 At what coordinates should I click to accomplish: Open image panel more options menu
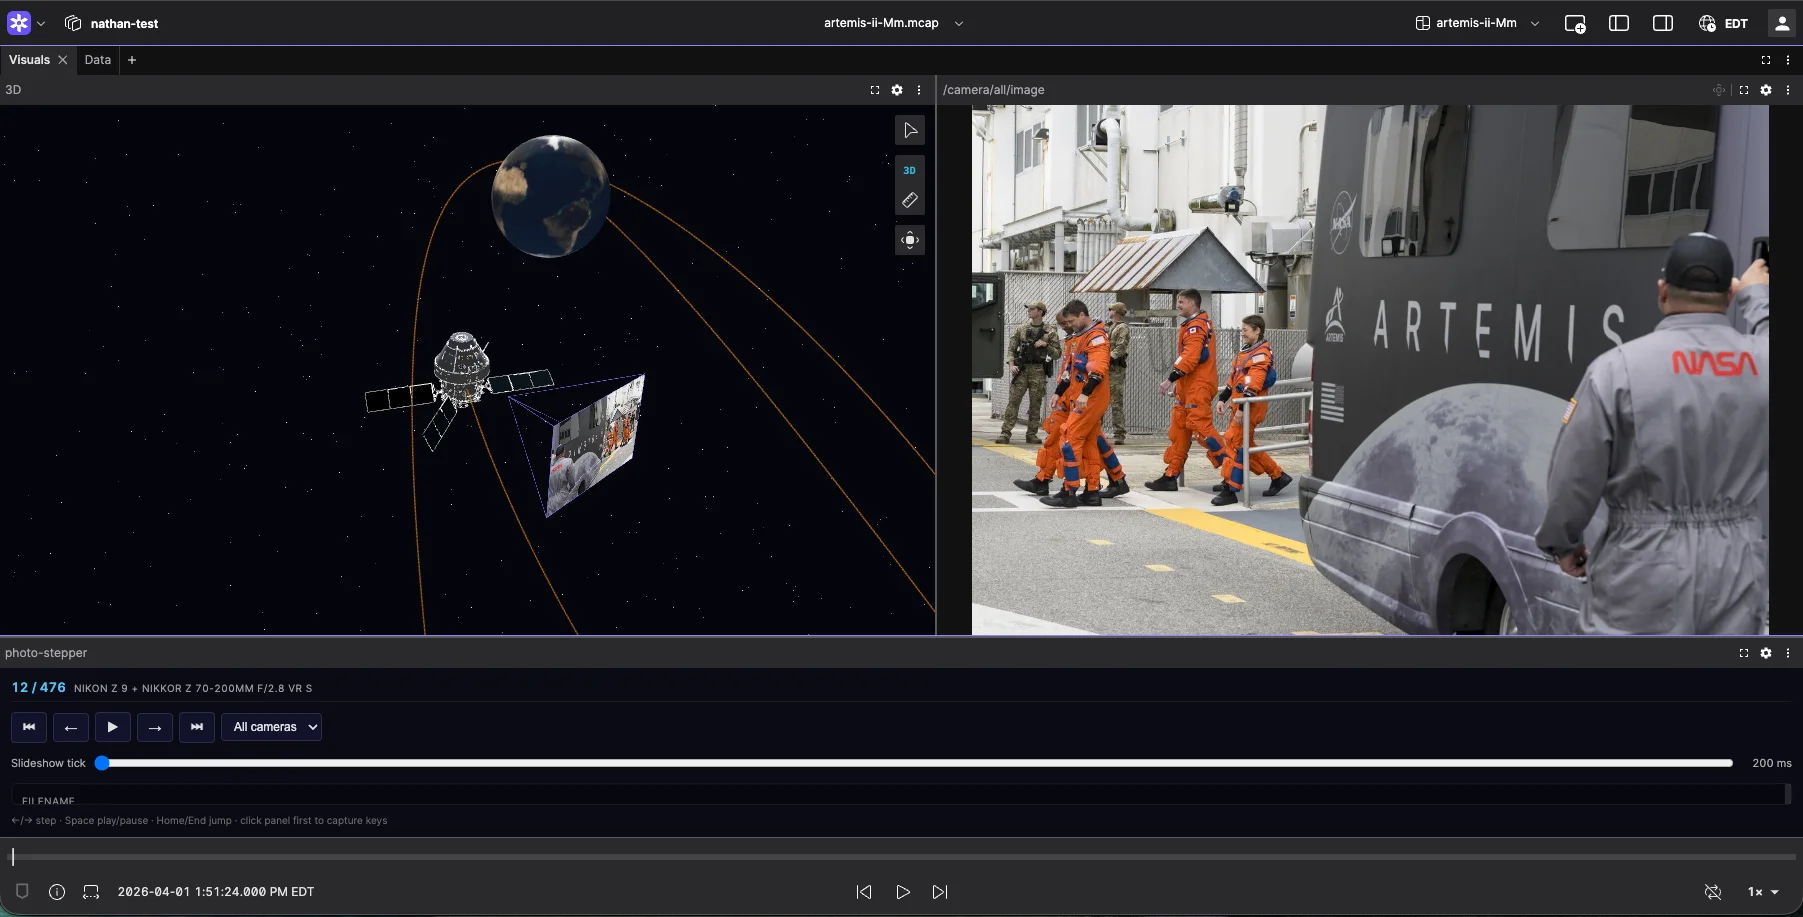click(x=1788, y=90)
